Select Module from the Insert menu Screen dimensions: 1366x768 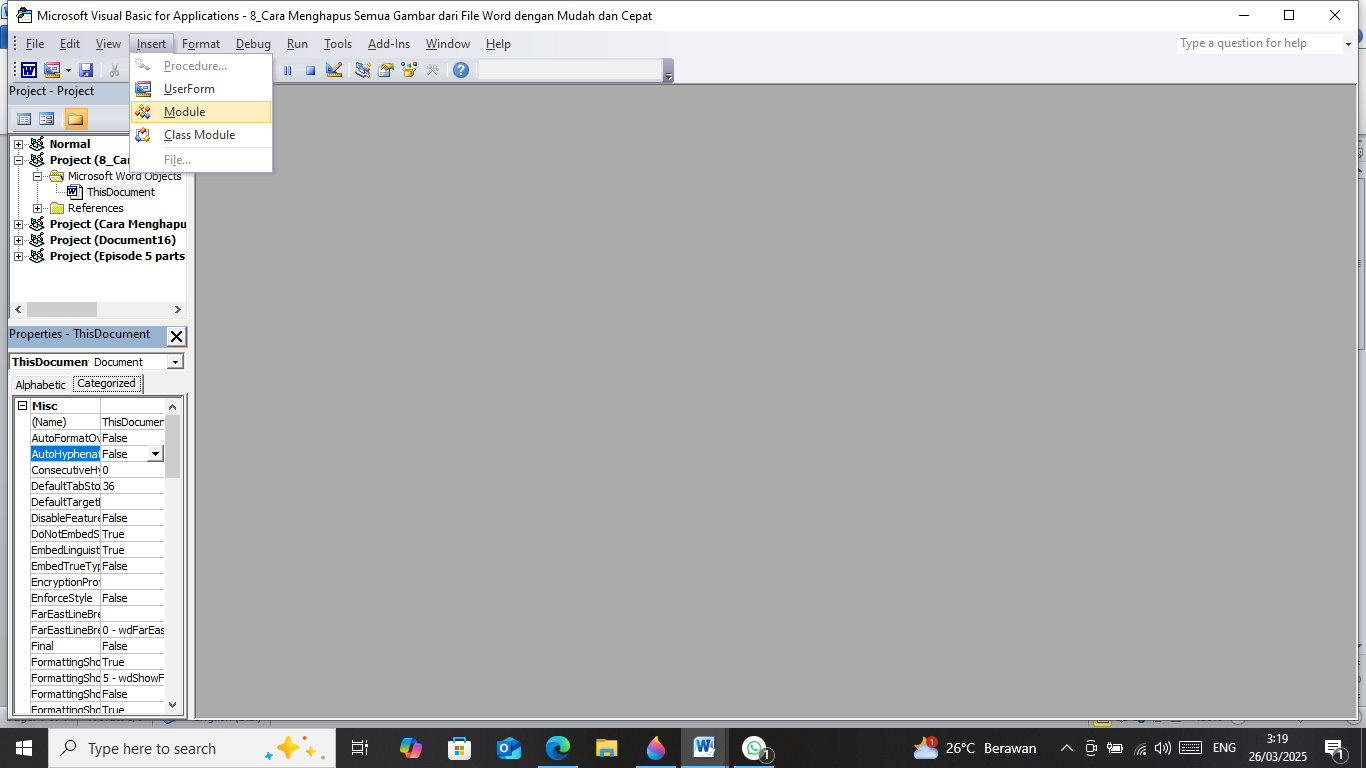185,112
